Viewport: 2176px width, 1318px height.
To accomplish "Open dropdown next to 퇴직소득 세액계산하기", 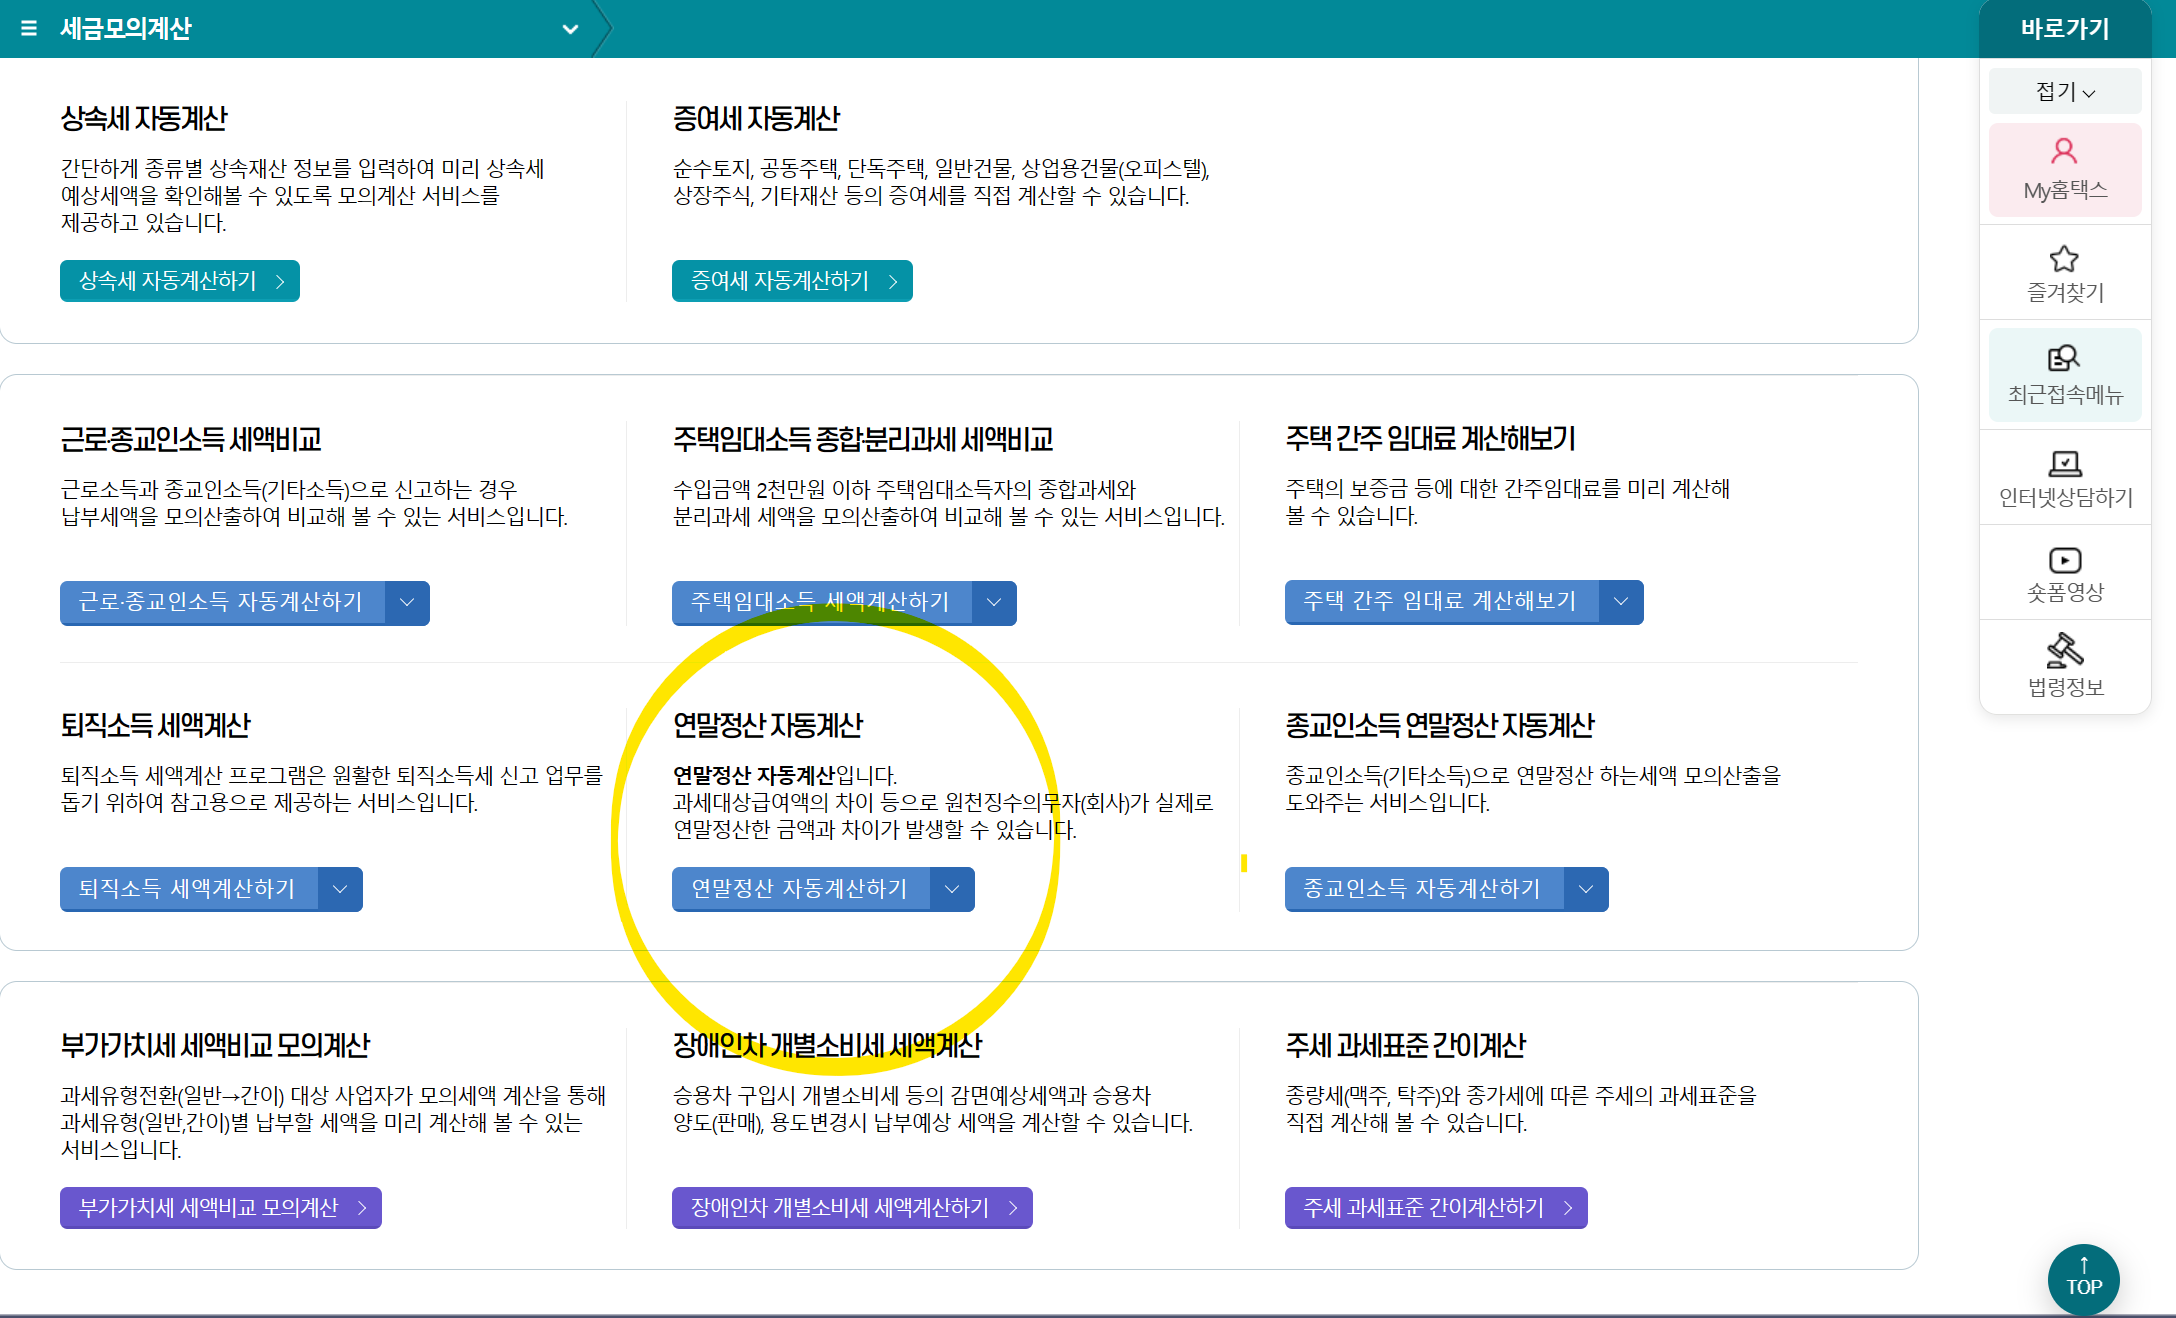I will click(340, 889).
